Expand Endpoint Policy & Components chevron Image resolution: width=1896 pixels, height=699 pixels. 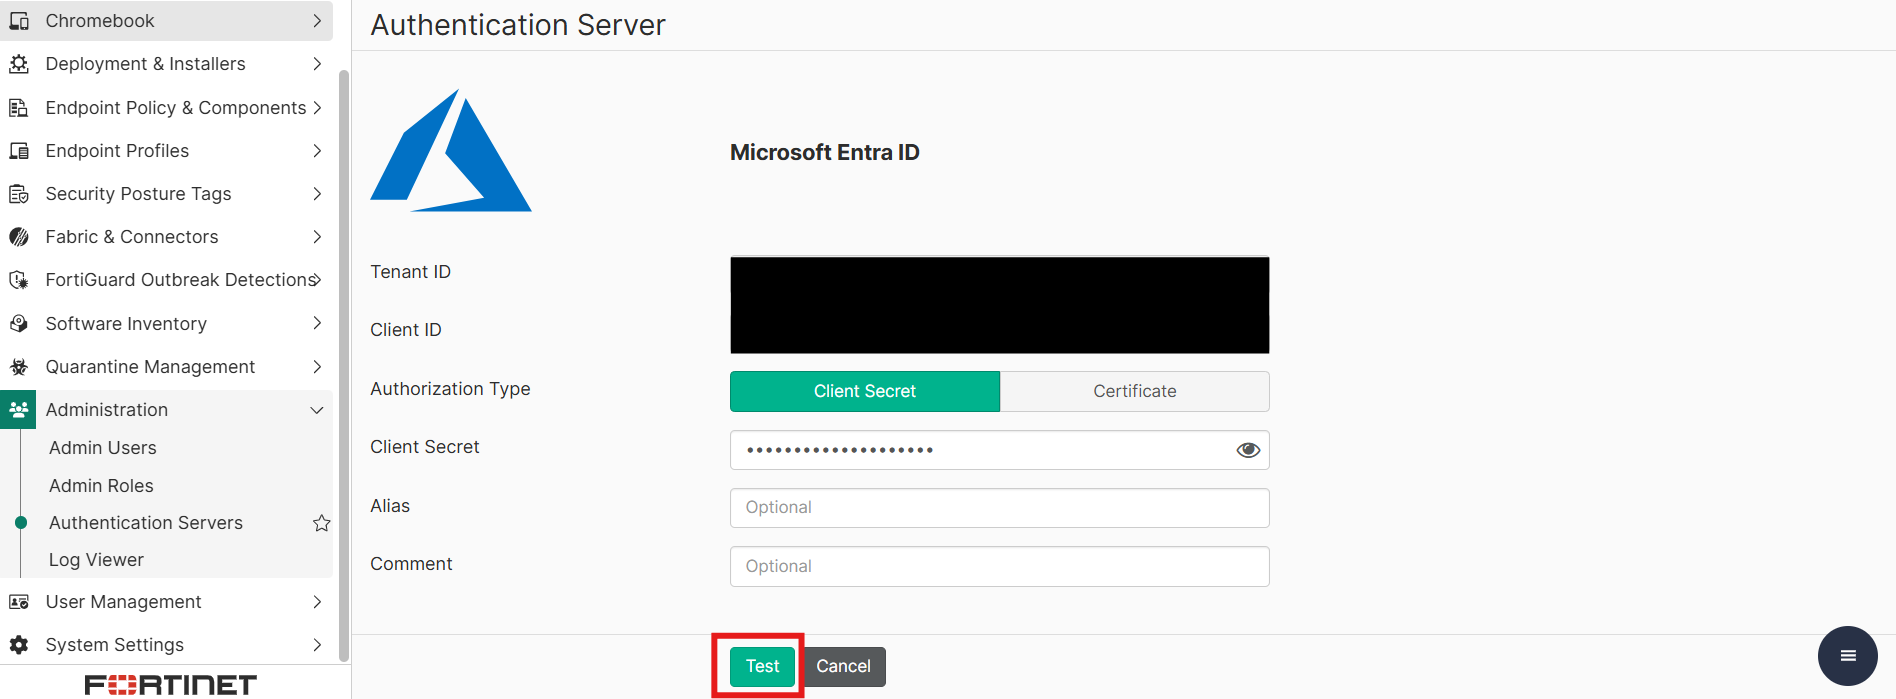coord(317,108)
